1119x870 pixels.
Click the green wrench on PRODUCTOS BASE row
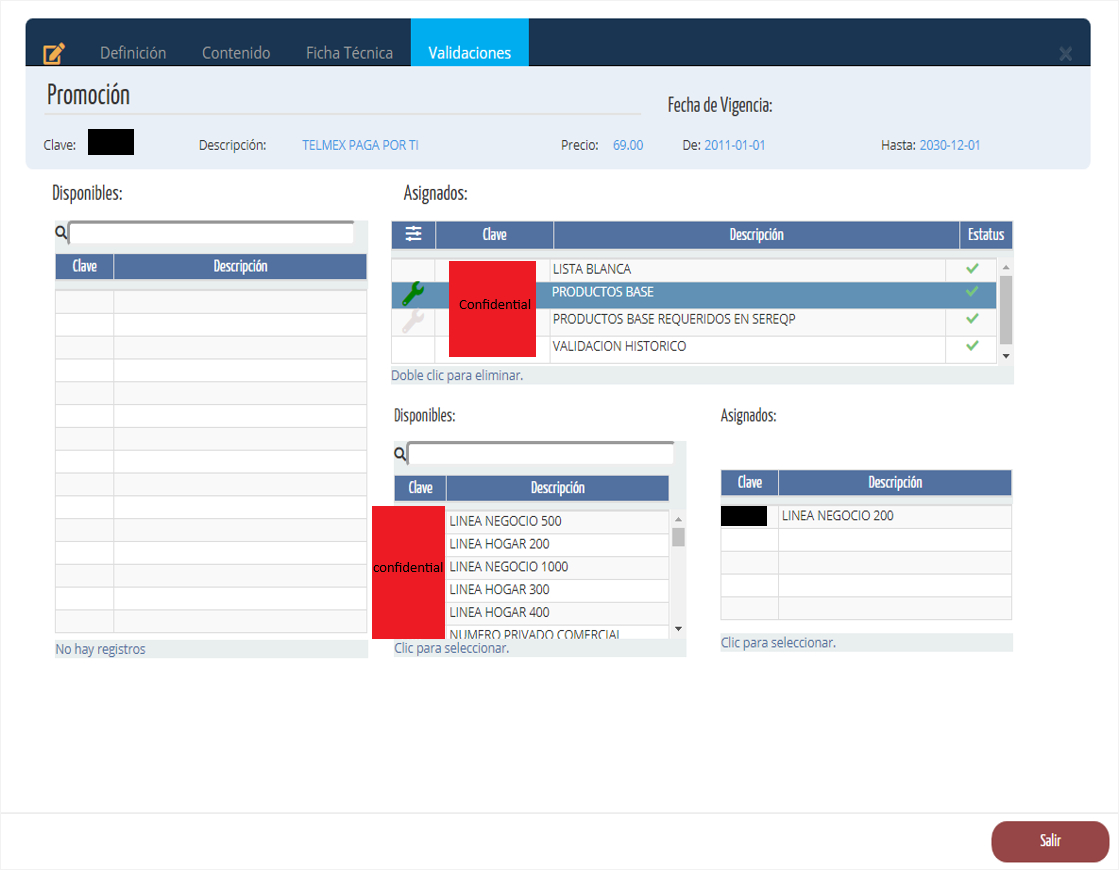[412, 293]
